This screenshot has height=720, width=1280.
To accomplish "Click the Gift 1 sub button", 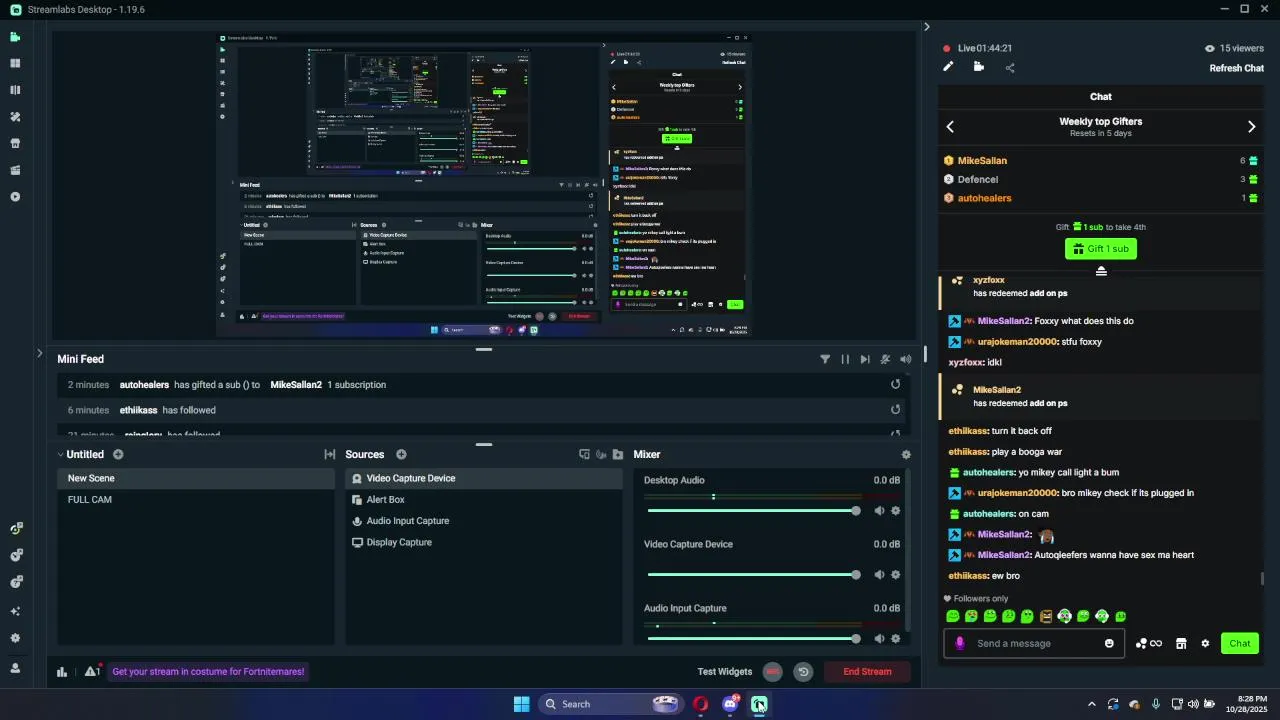I will click(1101, 249).
